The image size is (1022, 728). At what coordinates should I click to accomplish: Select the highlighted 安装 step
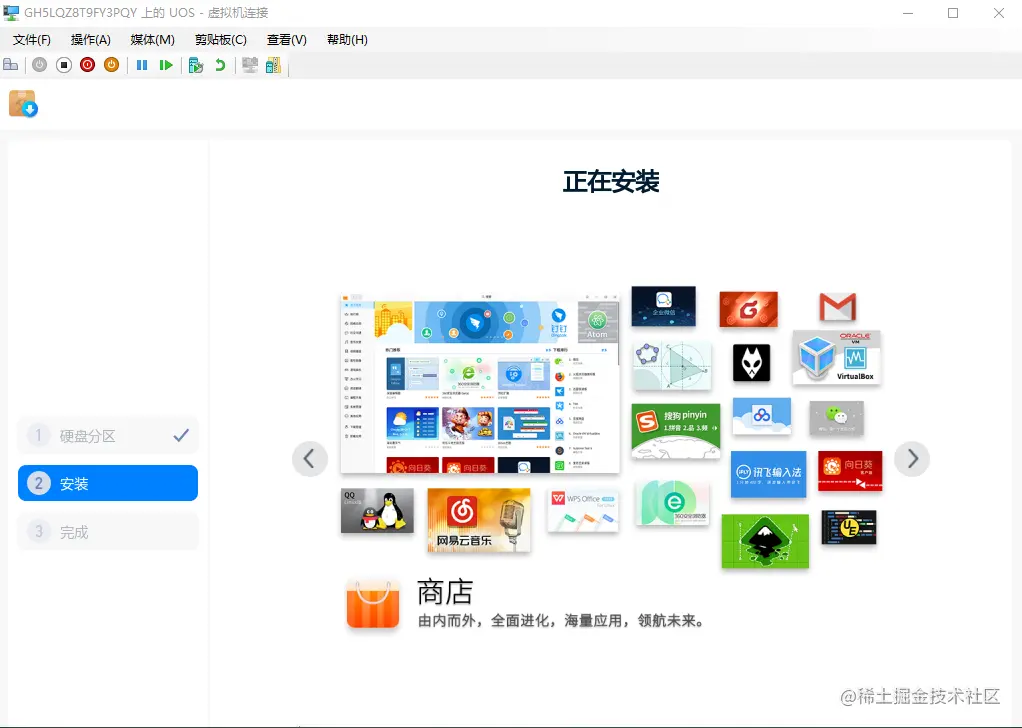(x=108, y=483)
